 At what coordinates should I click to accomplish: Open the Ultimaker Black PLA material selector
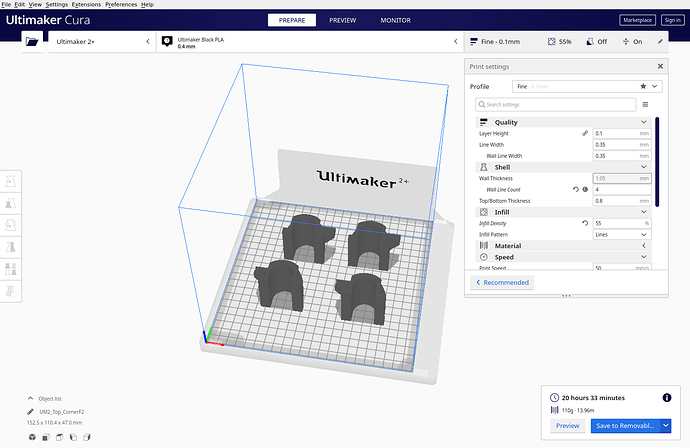pos(310,41)
